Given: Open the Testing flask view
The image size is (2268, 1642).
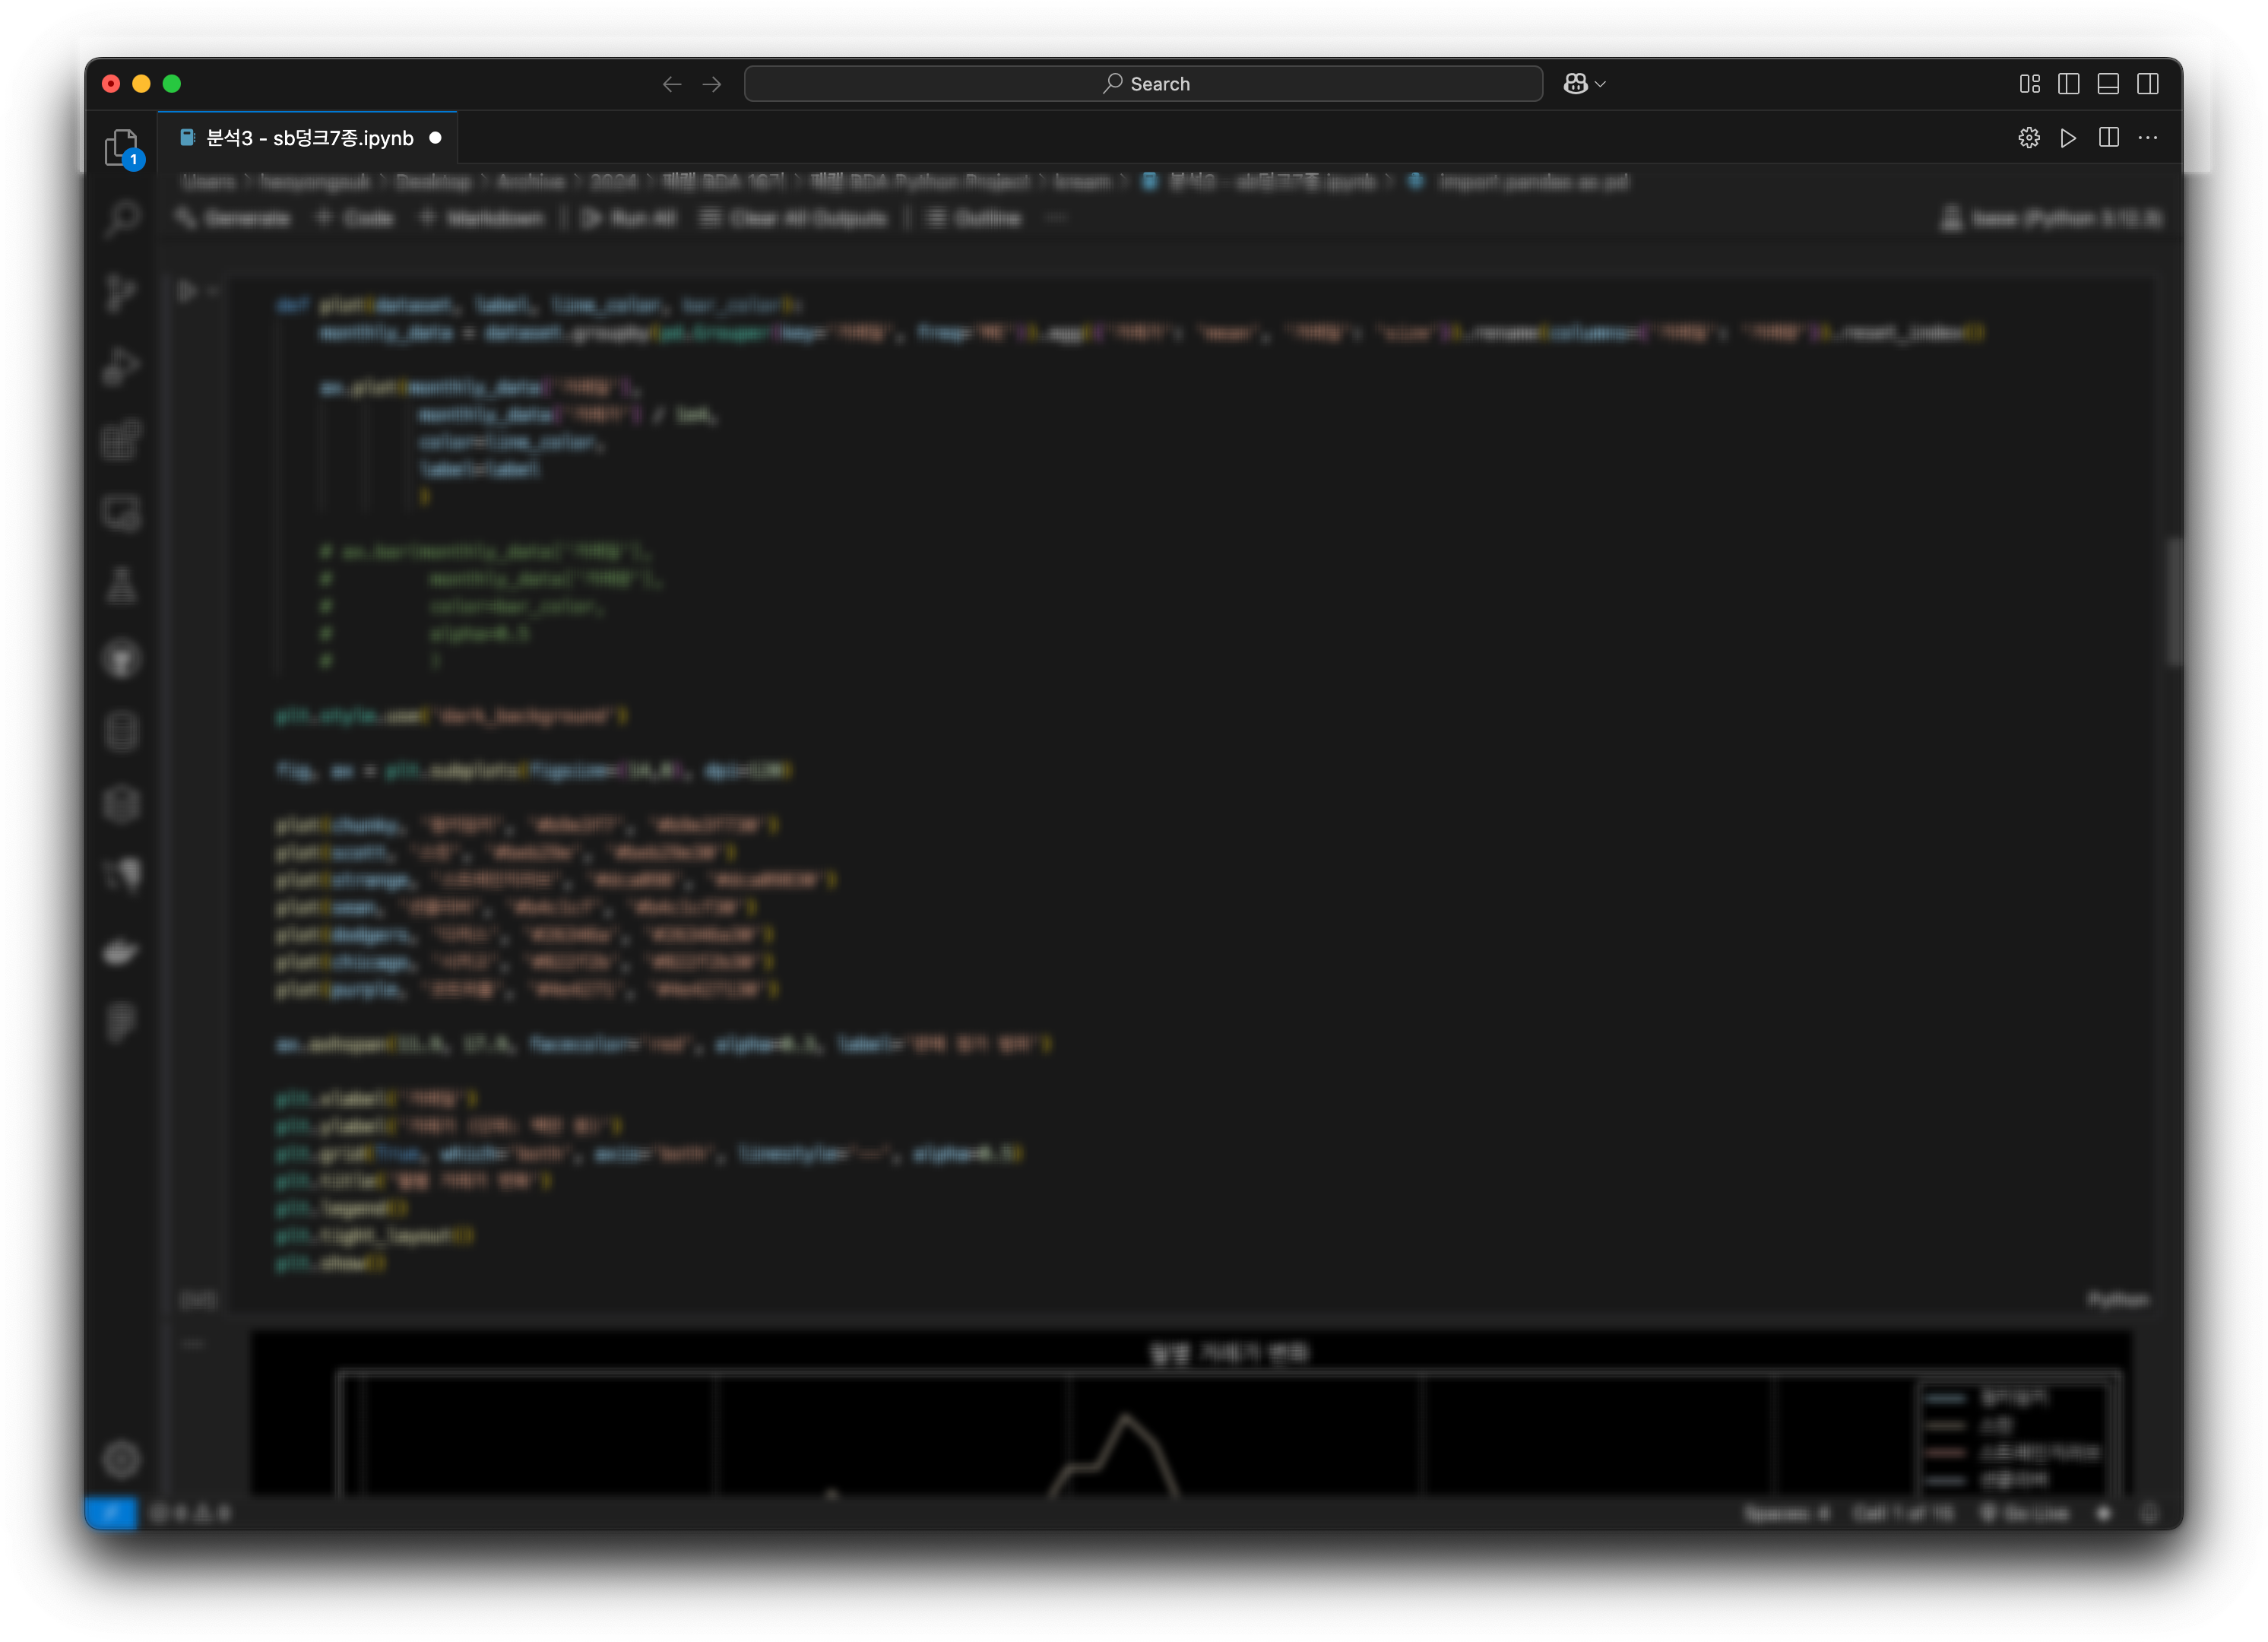Looking at the screenshot, I should point(121,586).
